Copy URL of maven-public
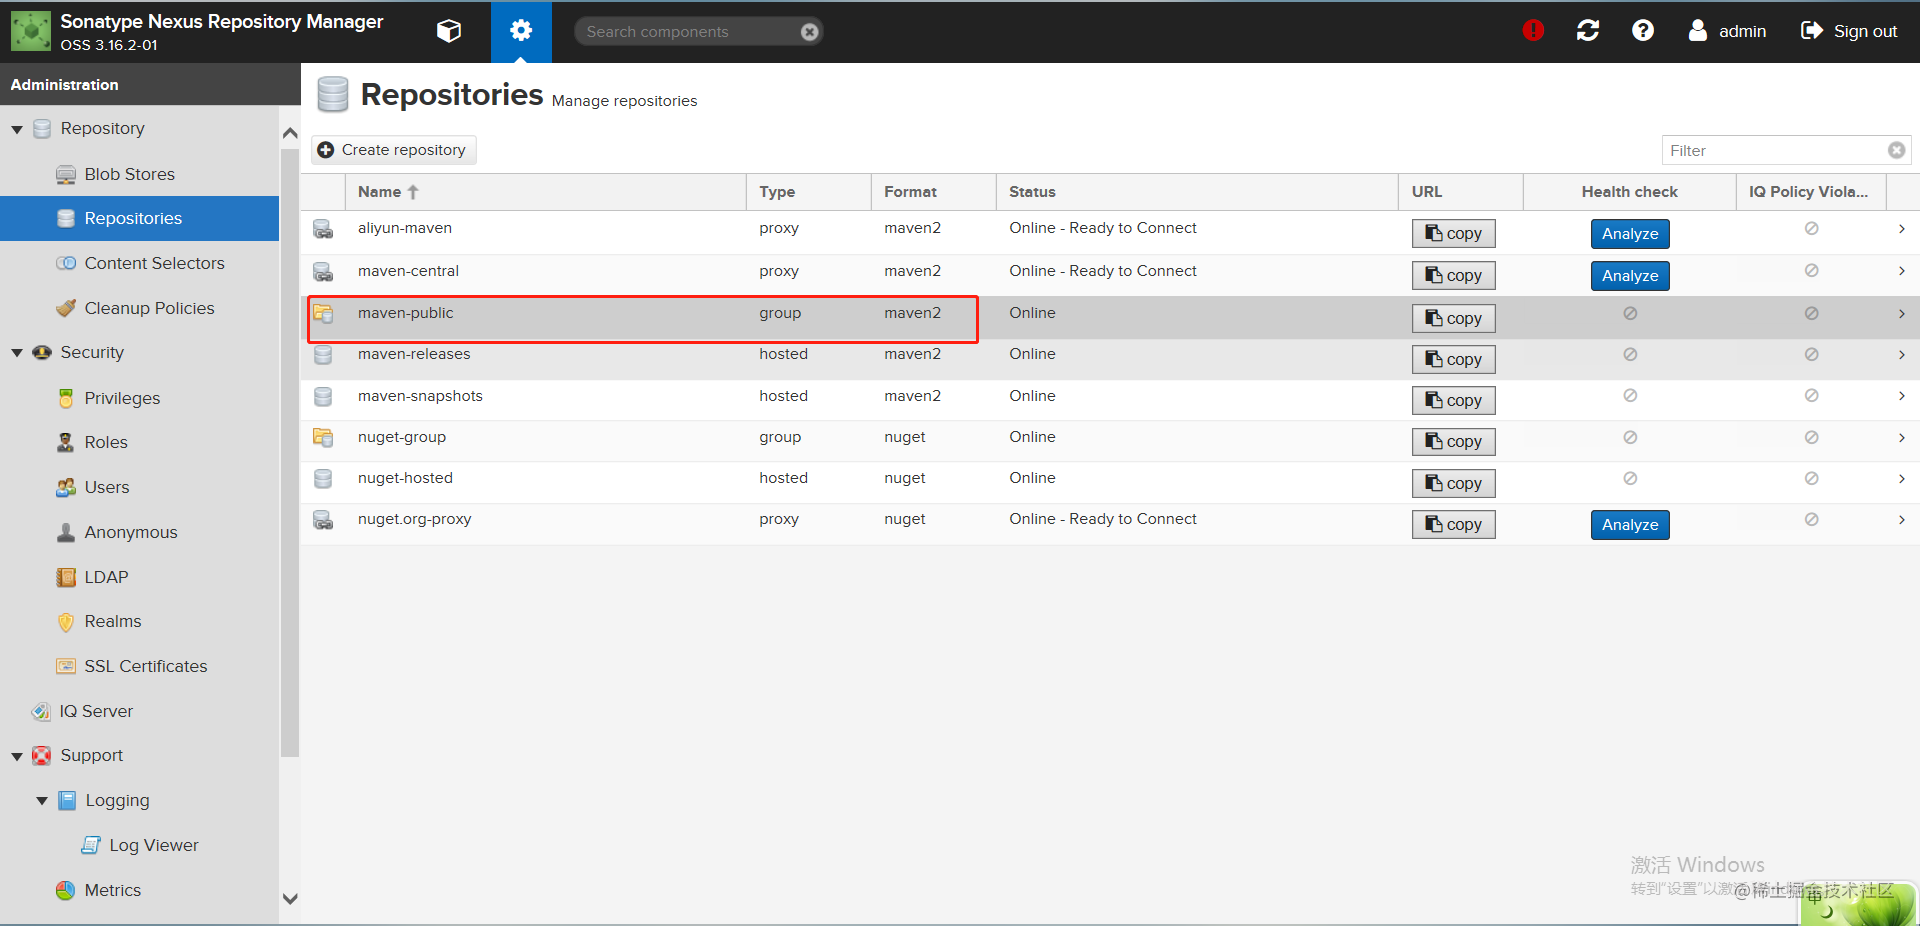Image resolution: width=1920 pixels, height=926 pixels. pyautogui.click(x=1453, y=318)
